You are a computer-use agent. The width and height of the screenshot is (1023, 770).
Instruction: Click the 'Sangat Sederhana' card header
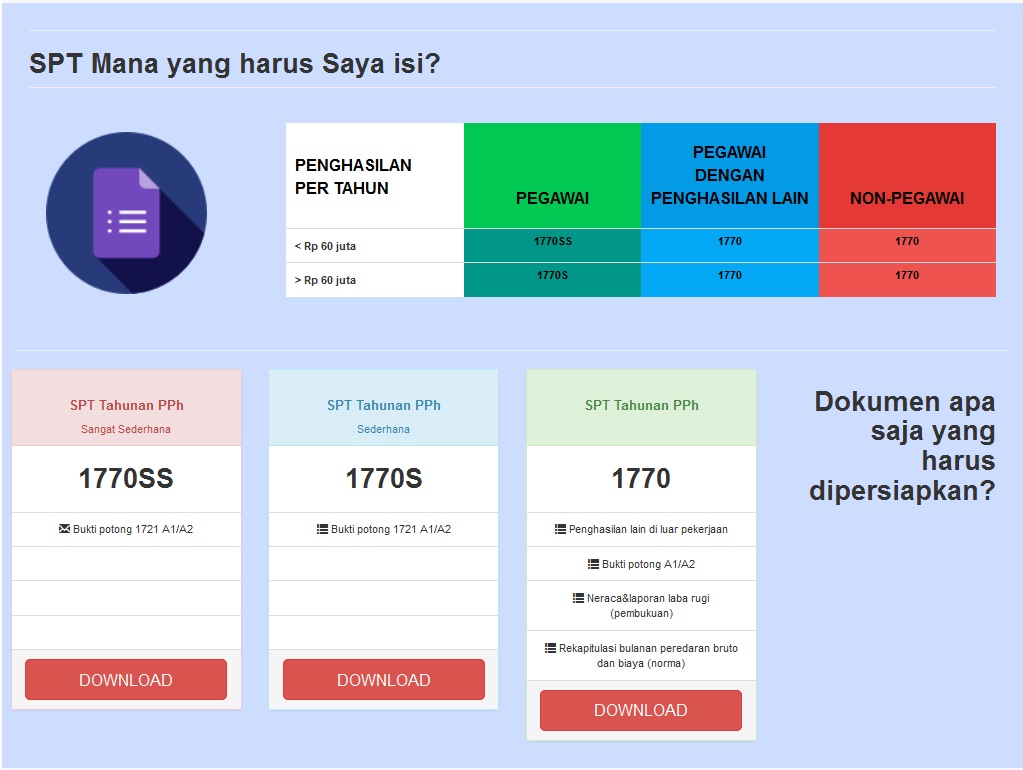pyautogui.click(x=127, y=408)
